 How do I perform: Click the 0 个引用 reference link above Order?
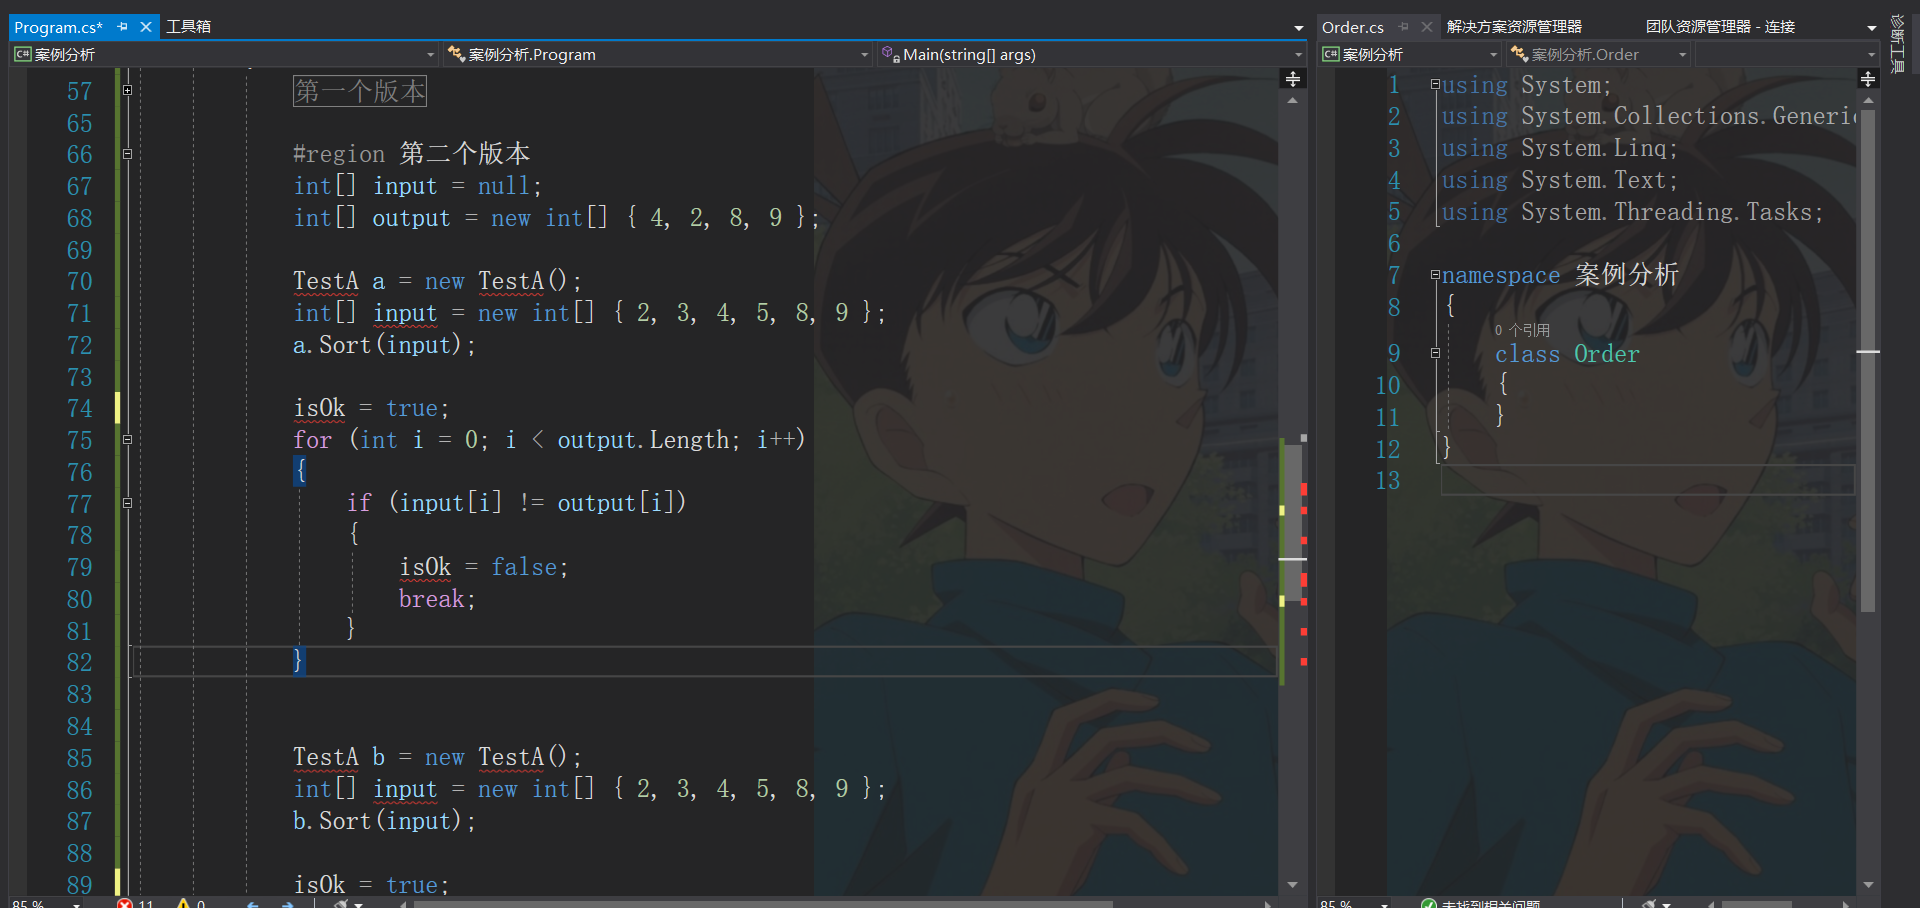point(1522,330)
